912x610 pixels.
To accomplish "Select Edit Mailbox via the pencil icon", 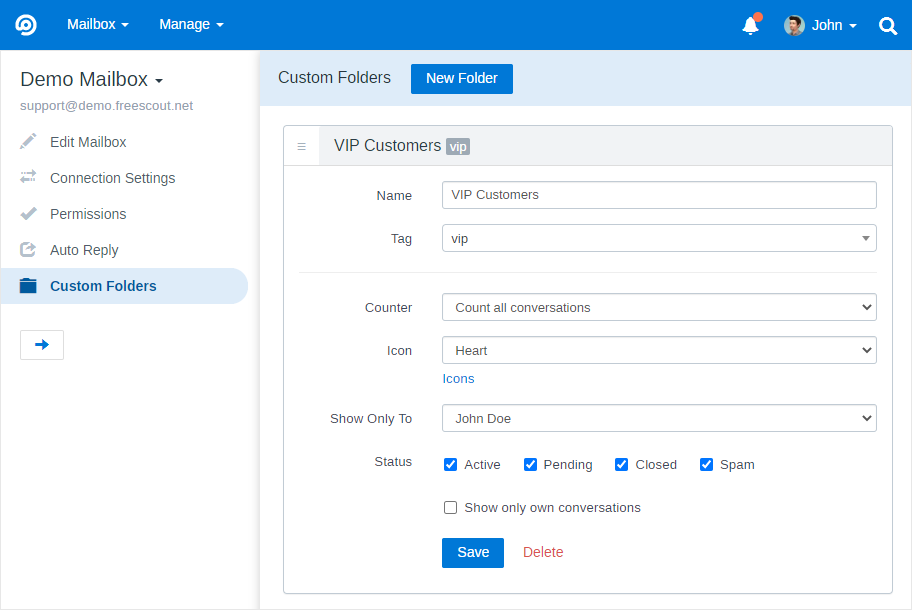I will point(27,141).
